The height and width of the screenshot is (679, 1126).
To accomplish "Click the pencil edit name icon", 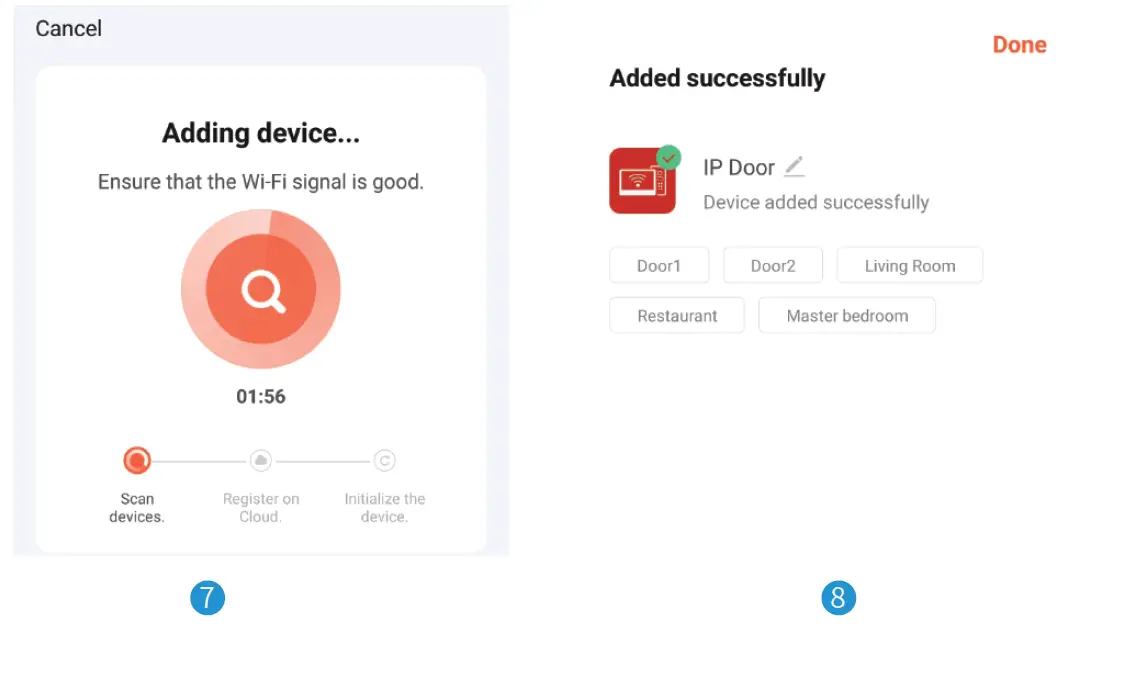I will click(794, 167).
